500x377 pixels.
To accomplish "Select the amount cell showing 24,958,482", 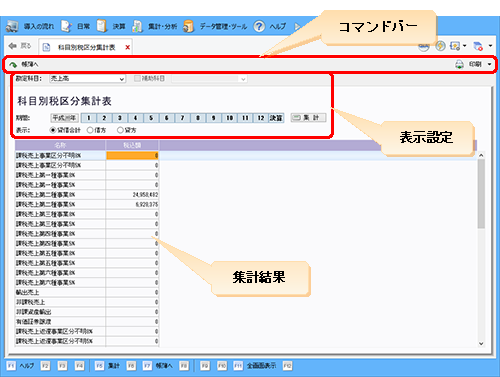I will tap(132, 194).
